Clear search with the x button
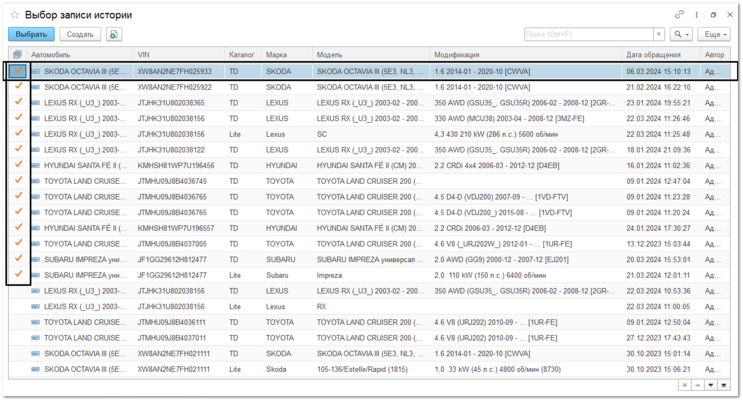The height and width of the screenshot is (401, 743). click(659, 34)
